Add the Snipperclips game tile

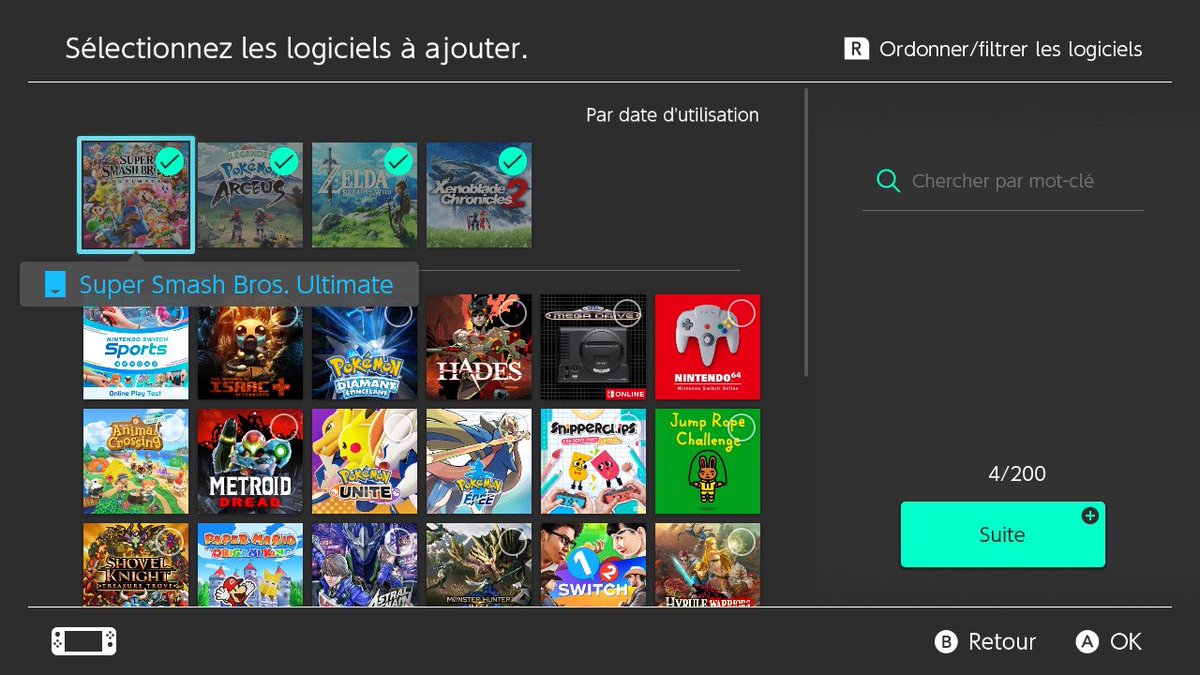(593, 461)
